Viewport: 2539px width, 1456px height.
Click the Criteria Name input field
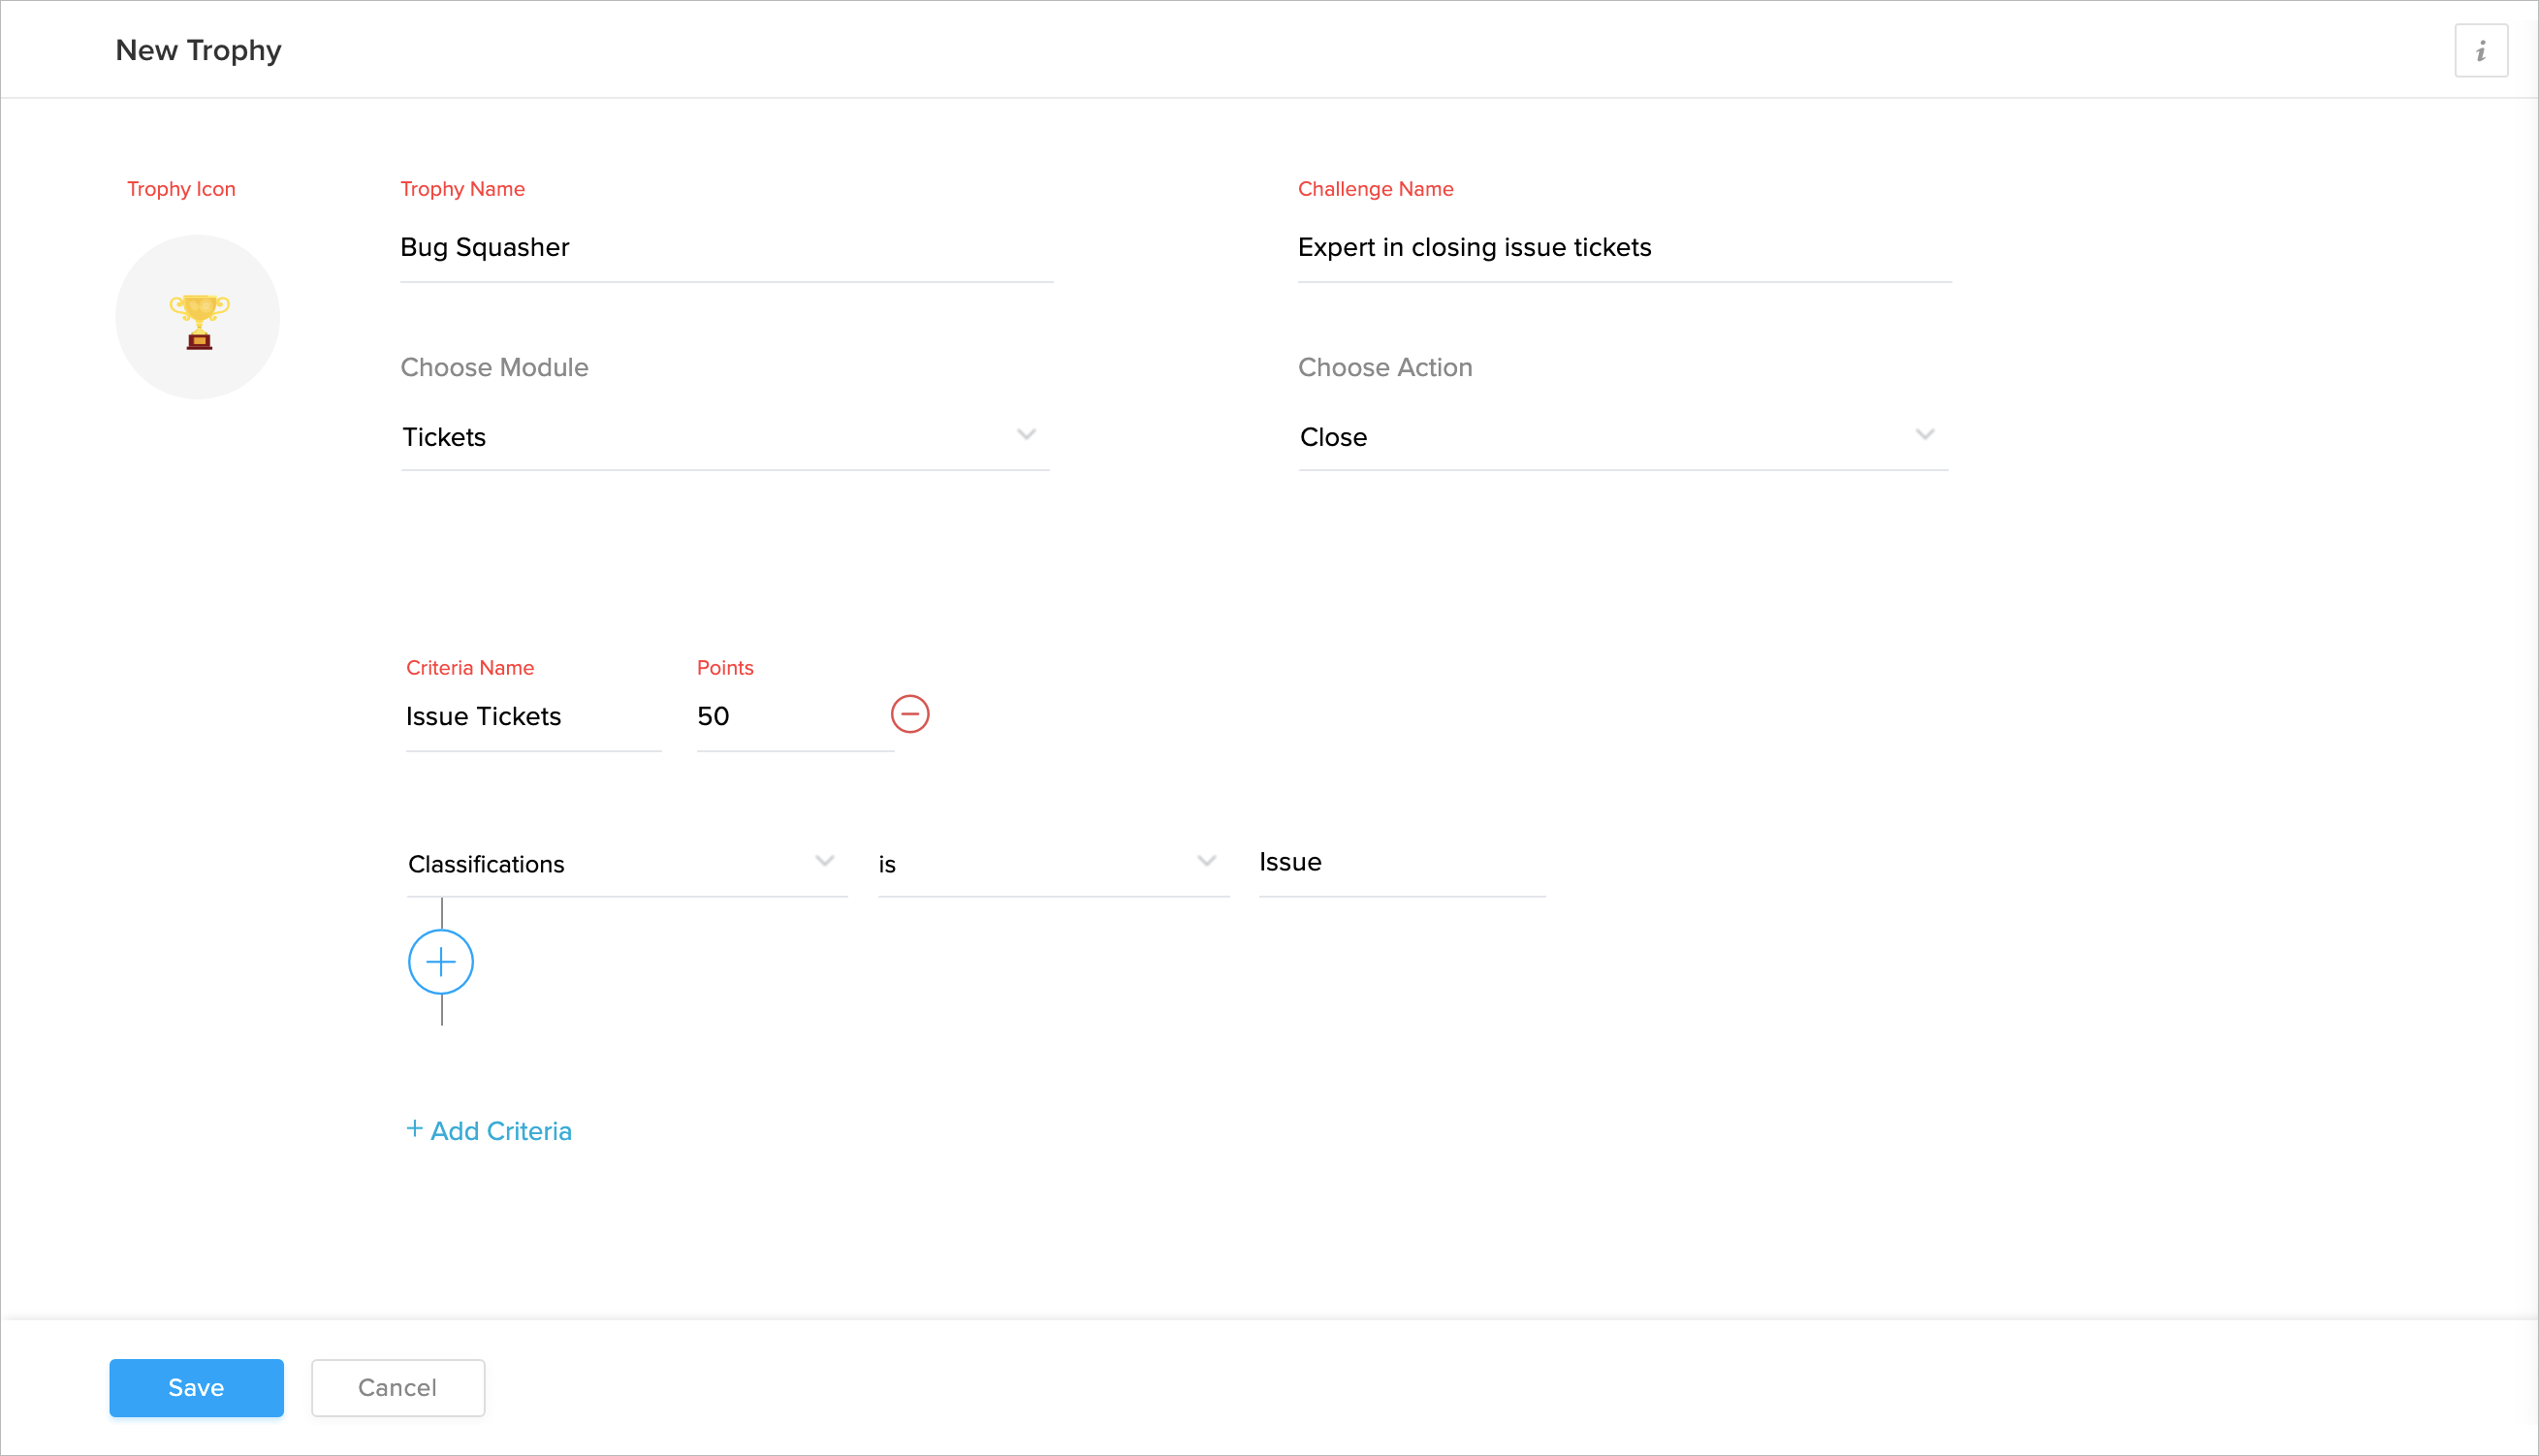tap(532, 717)
